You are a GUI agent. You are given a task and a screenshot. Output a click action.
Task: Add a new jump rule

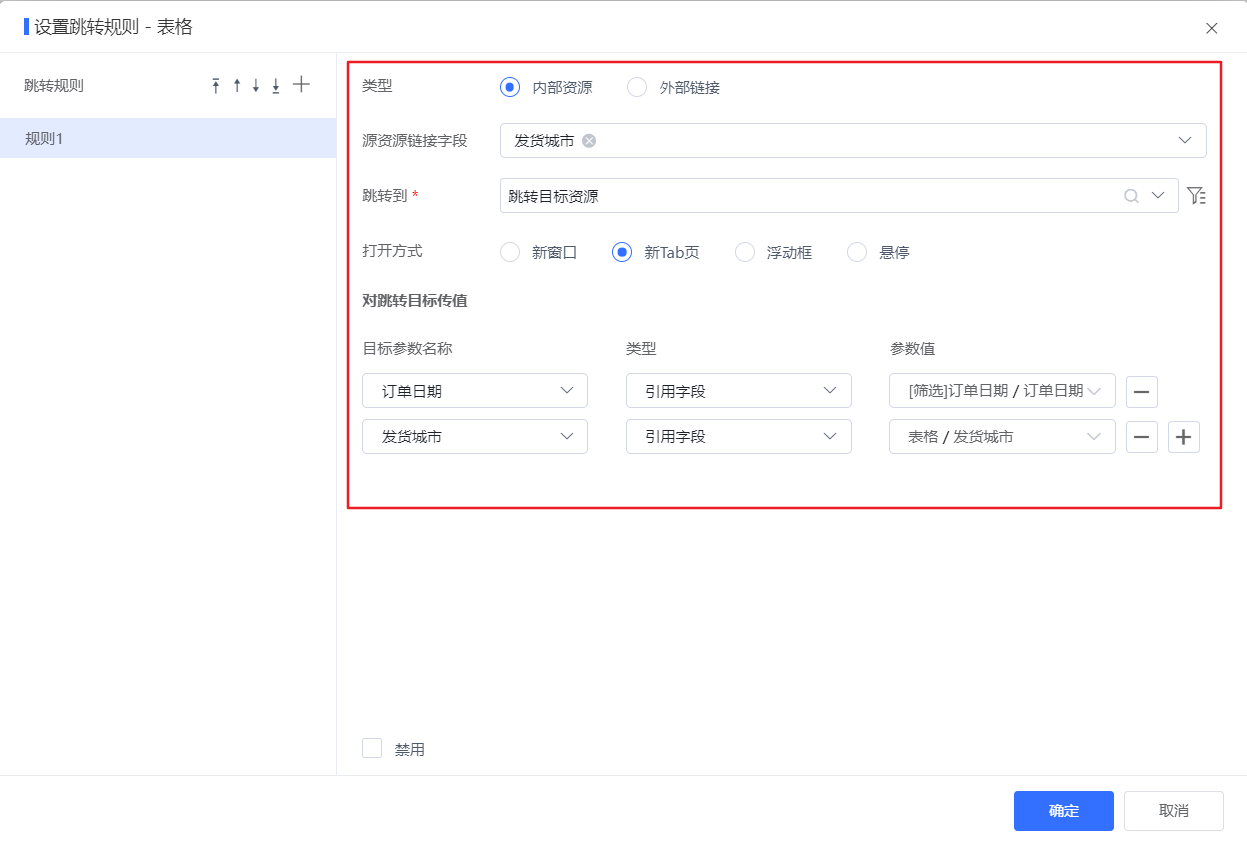pos(301,85)
